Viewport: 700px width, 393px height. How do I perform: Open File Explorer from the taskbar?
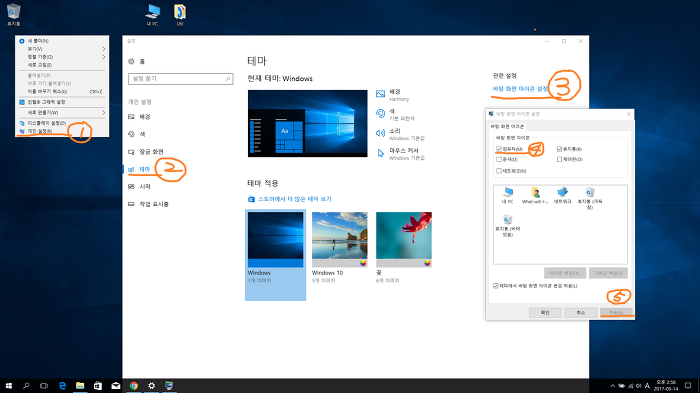point(80,386)
